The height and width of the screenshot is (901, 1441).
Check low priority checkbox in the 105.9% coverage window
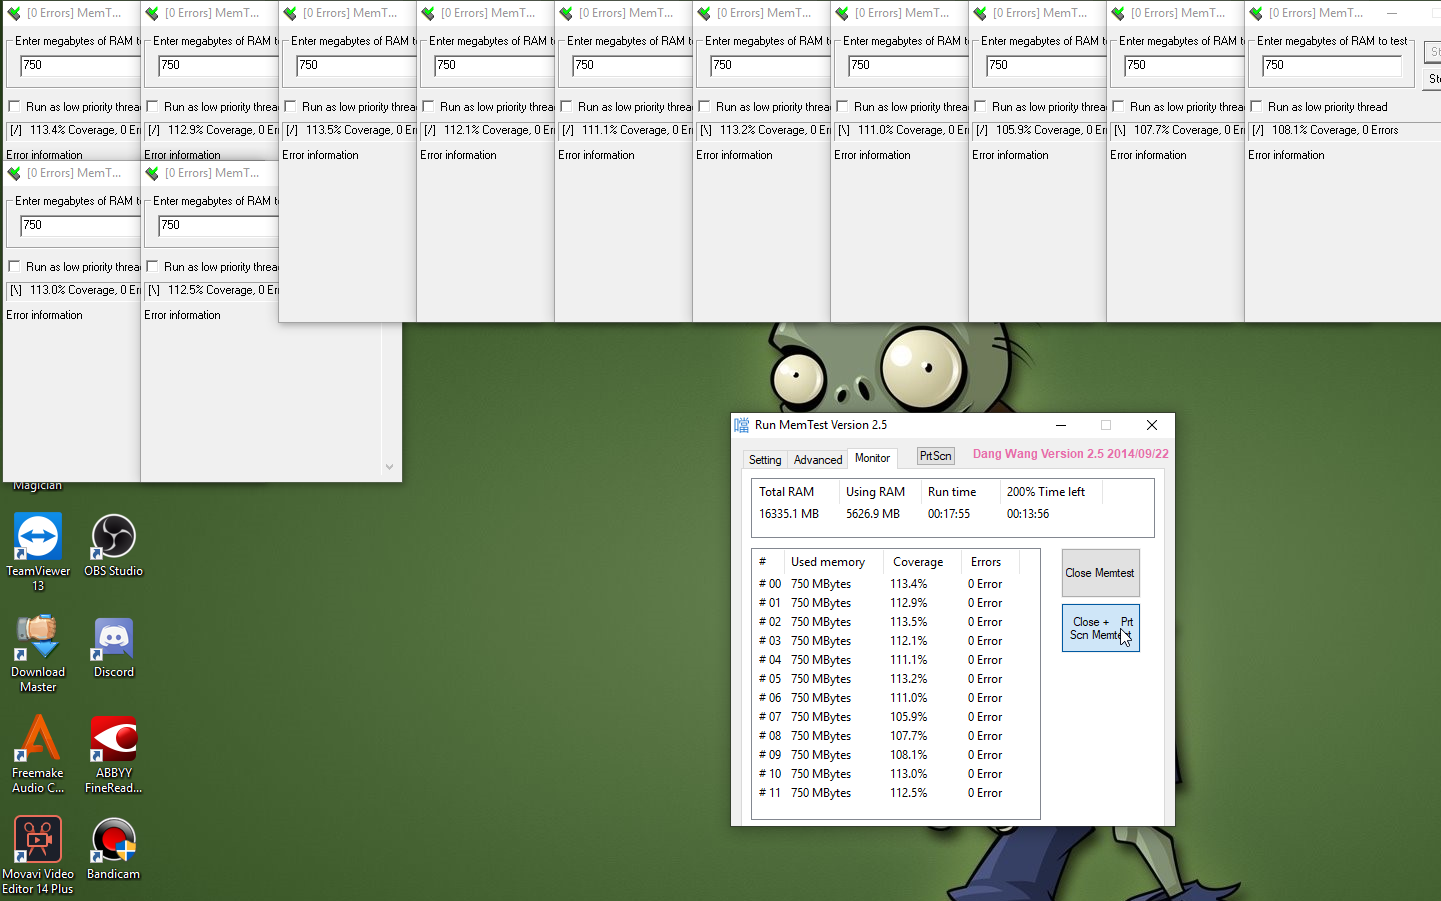click(x=980, y=107)
